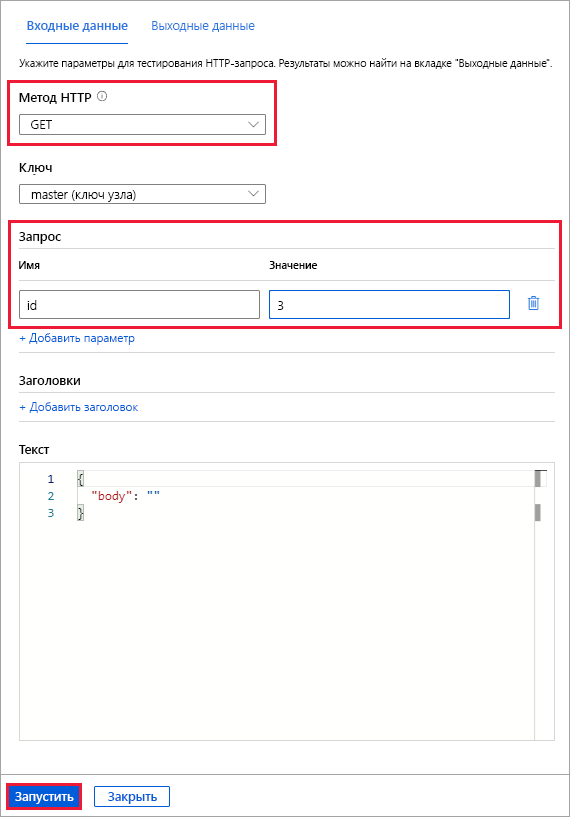Click the Запустить button
The image size is (570, 817).
44,796
